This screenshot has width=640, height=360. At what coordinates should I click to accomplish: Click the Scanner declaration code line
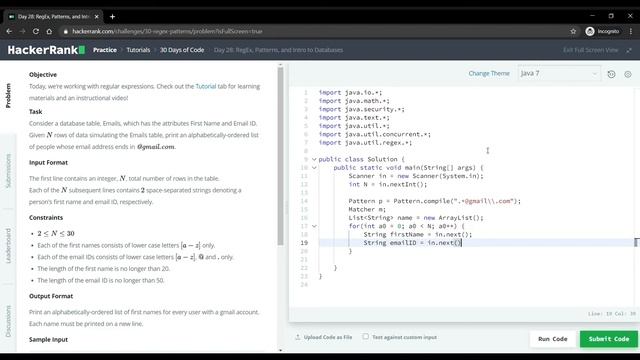[x=416, y=176]
